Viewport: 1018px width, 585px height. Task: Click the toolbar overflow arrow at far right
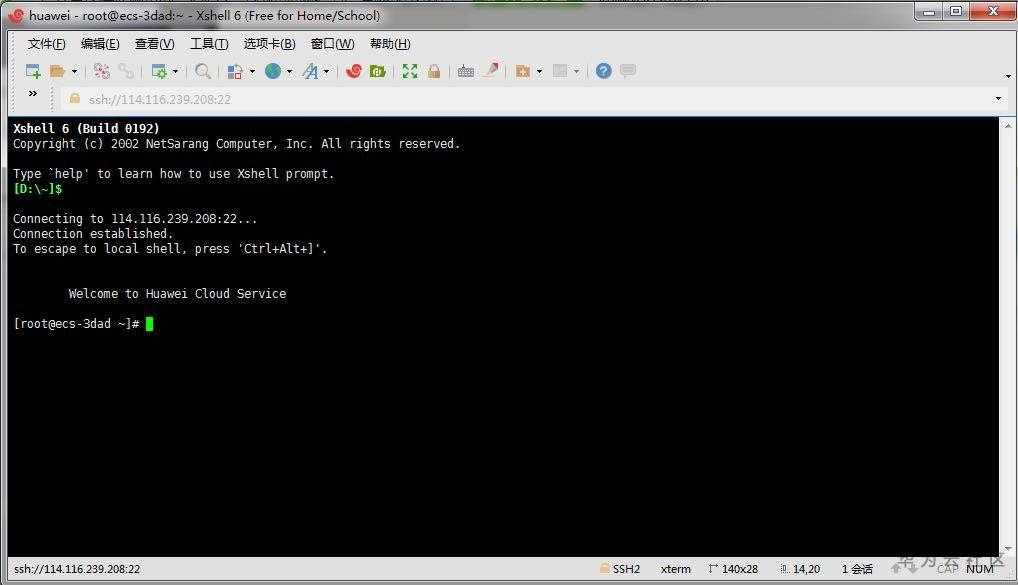click(x=1008, y=76)
